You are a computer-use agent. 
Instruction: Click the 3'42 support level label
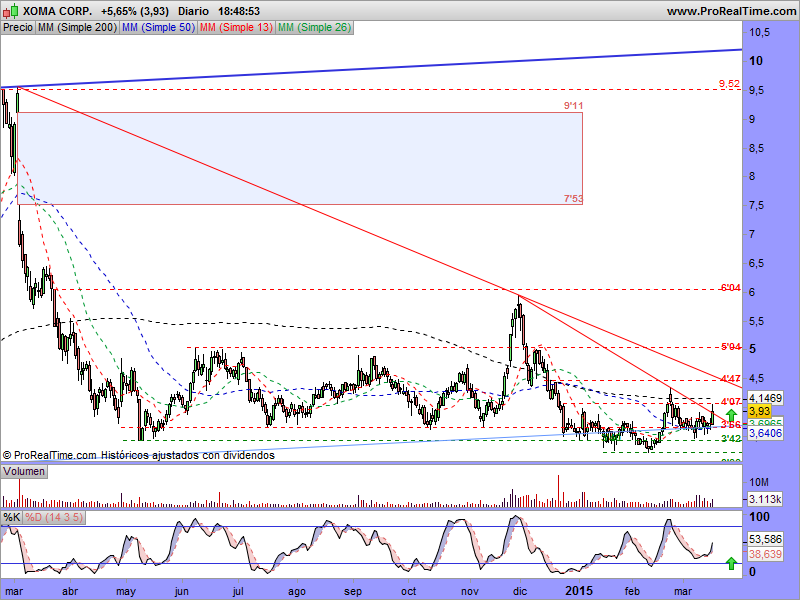coord(731,439)
